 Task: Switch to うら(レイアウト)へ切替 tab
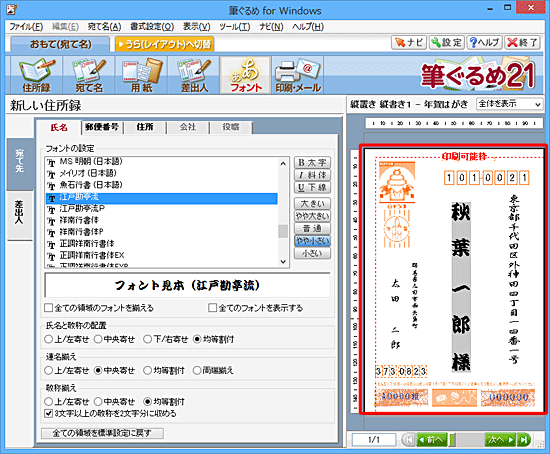click(x=165, y=44)
